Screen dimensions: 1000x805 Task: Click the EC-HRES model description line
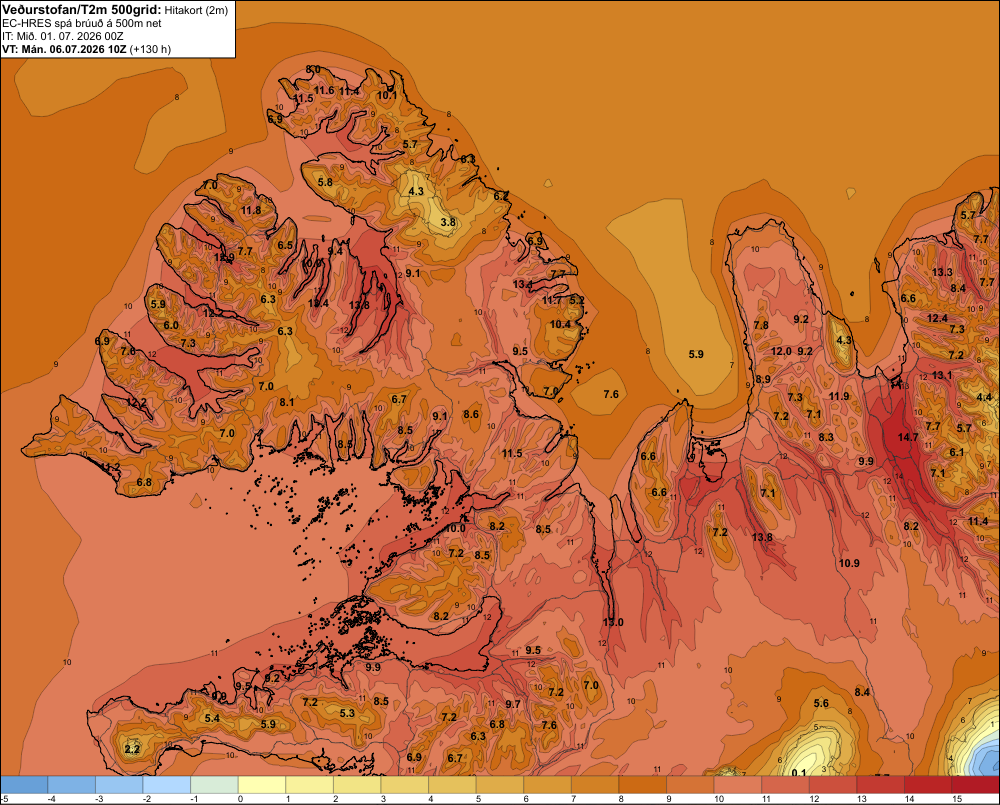82,24
